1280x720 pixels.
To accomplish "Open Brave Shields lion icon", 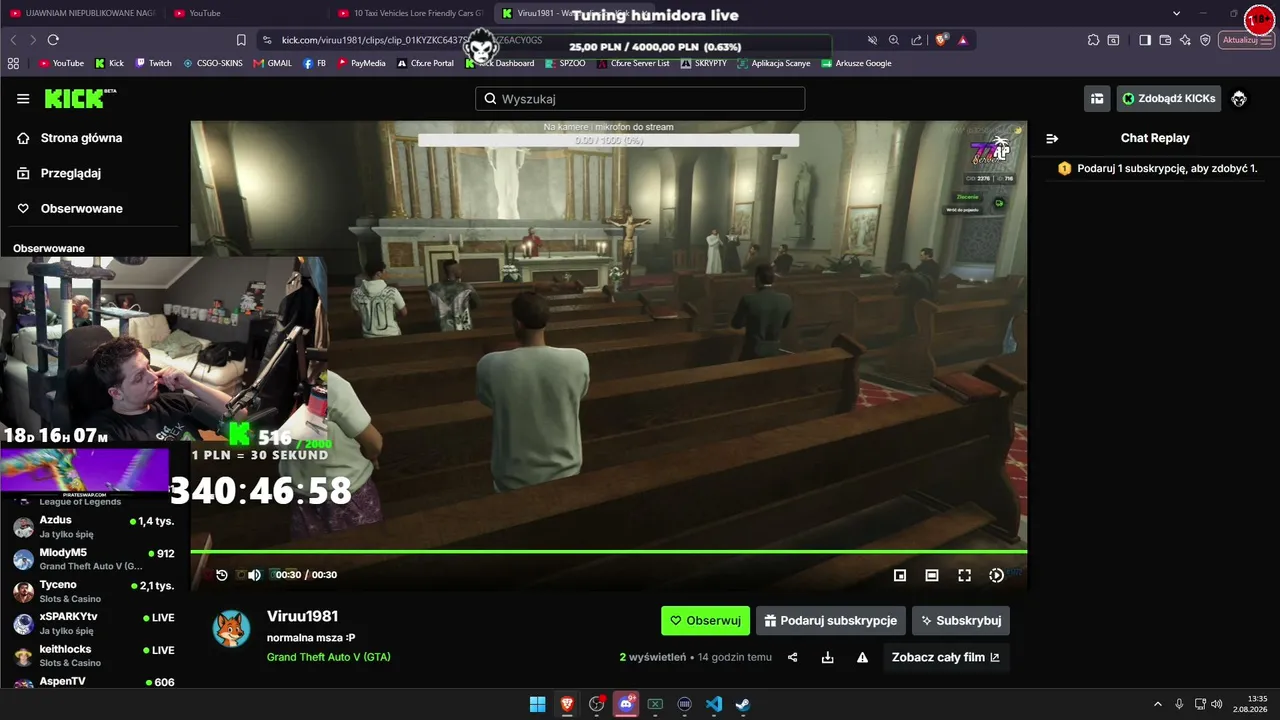I will pyautogui.click(x=942, y=40).
